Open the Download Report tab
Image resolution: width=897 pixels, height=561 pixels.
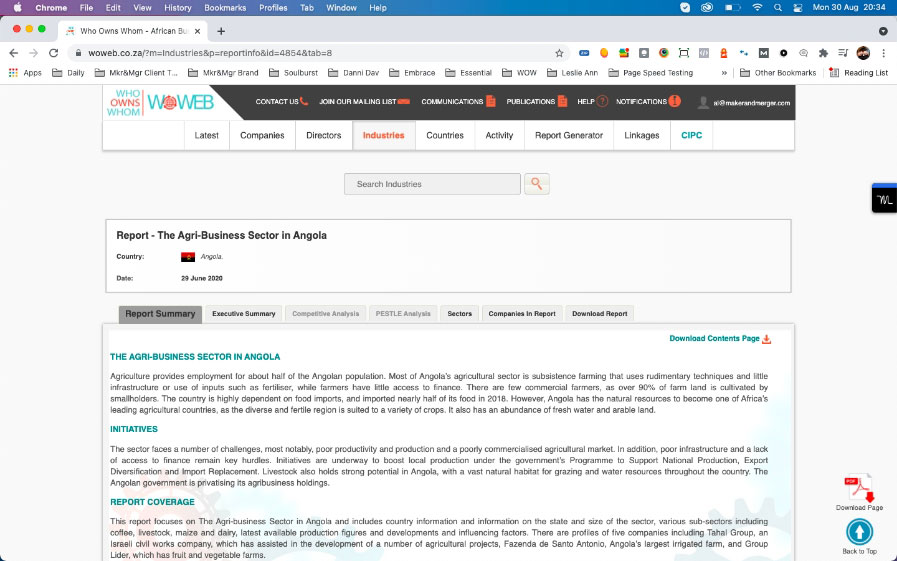coord(600,314)
